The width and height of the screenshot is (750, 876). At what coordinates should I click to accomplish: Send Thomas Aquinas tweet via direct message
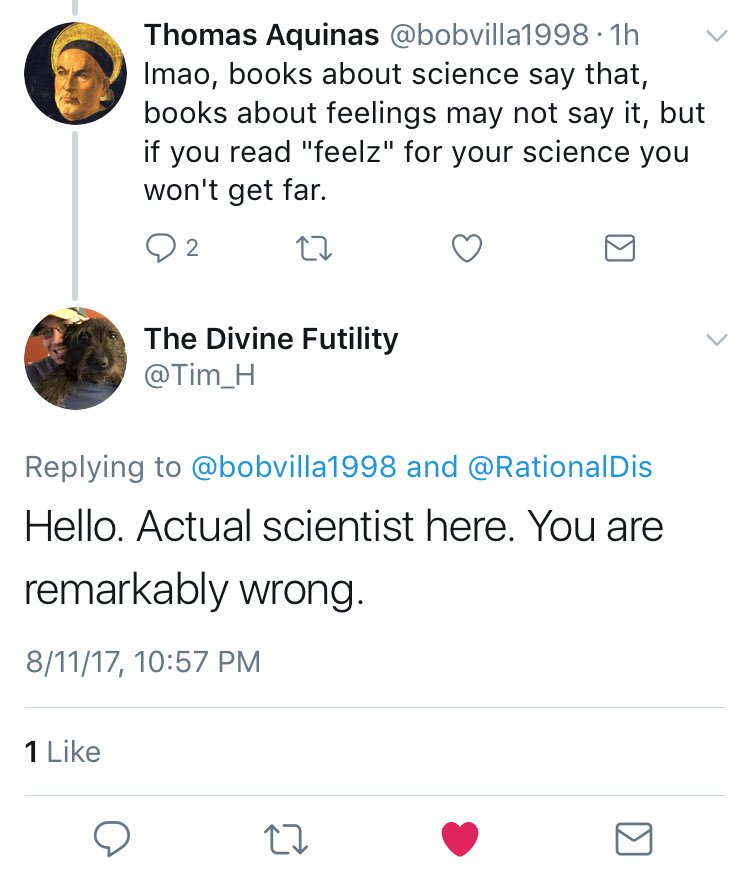(620, 248)
